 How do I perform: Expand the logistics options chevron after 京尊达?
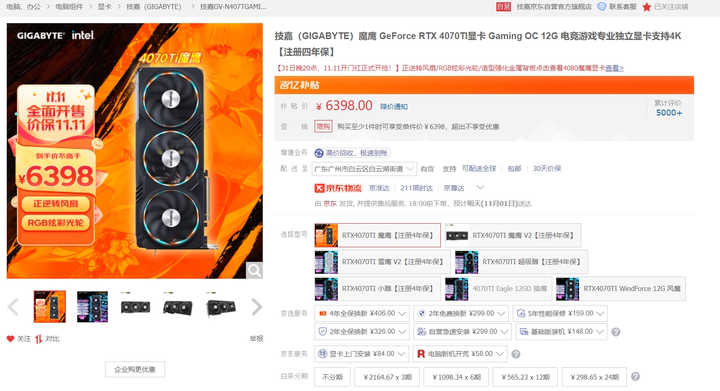pos(481,187)
